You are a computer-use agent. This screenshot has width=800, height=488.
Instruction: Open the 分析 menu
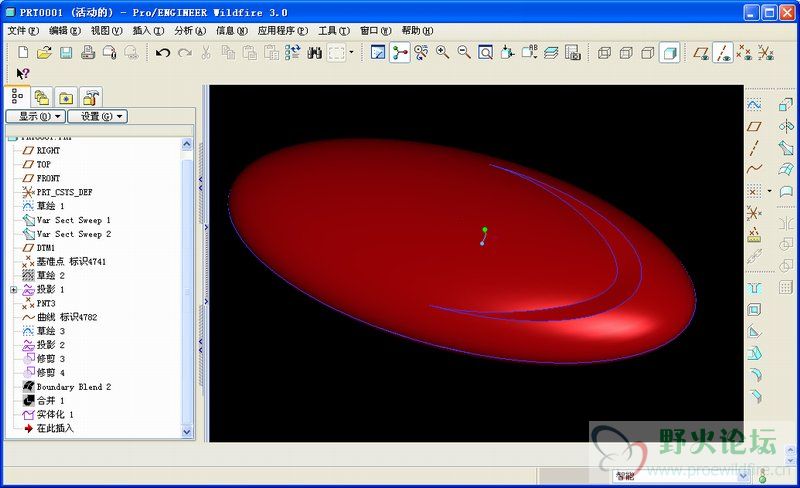coord(190,31)
